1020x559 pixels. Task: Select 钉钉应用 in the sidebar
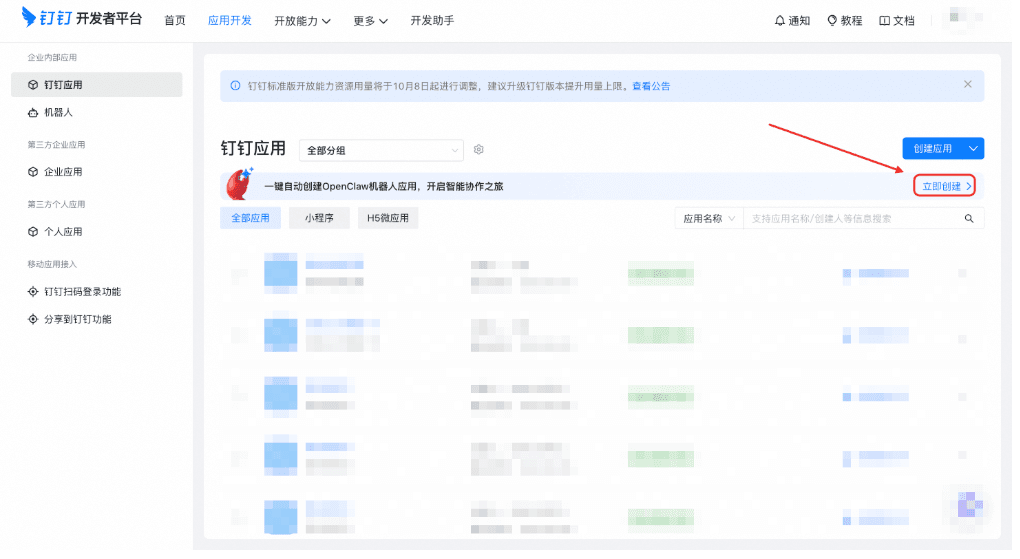98,85
